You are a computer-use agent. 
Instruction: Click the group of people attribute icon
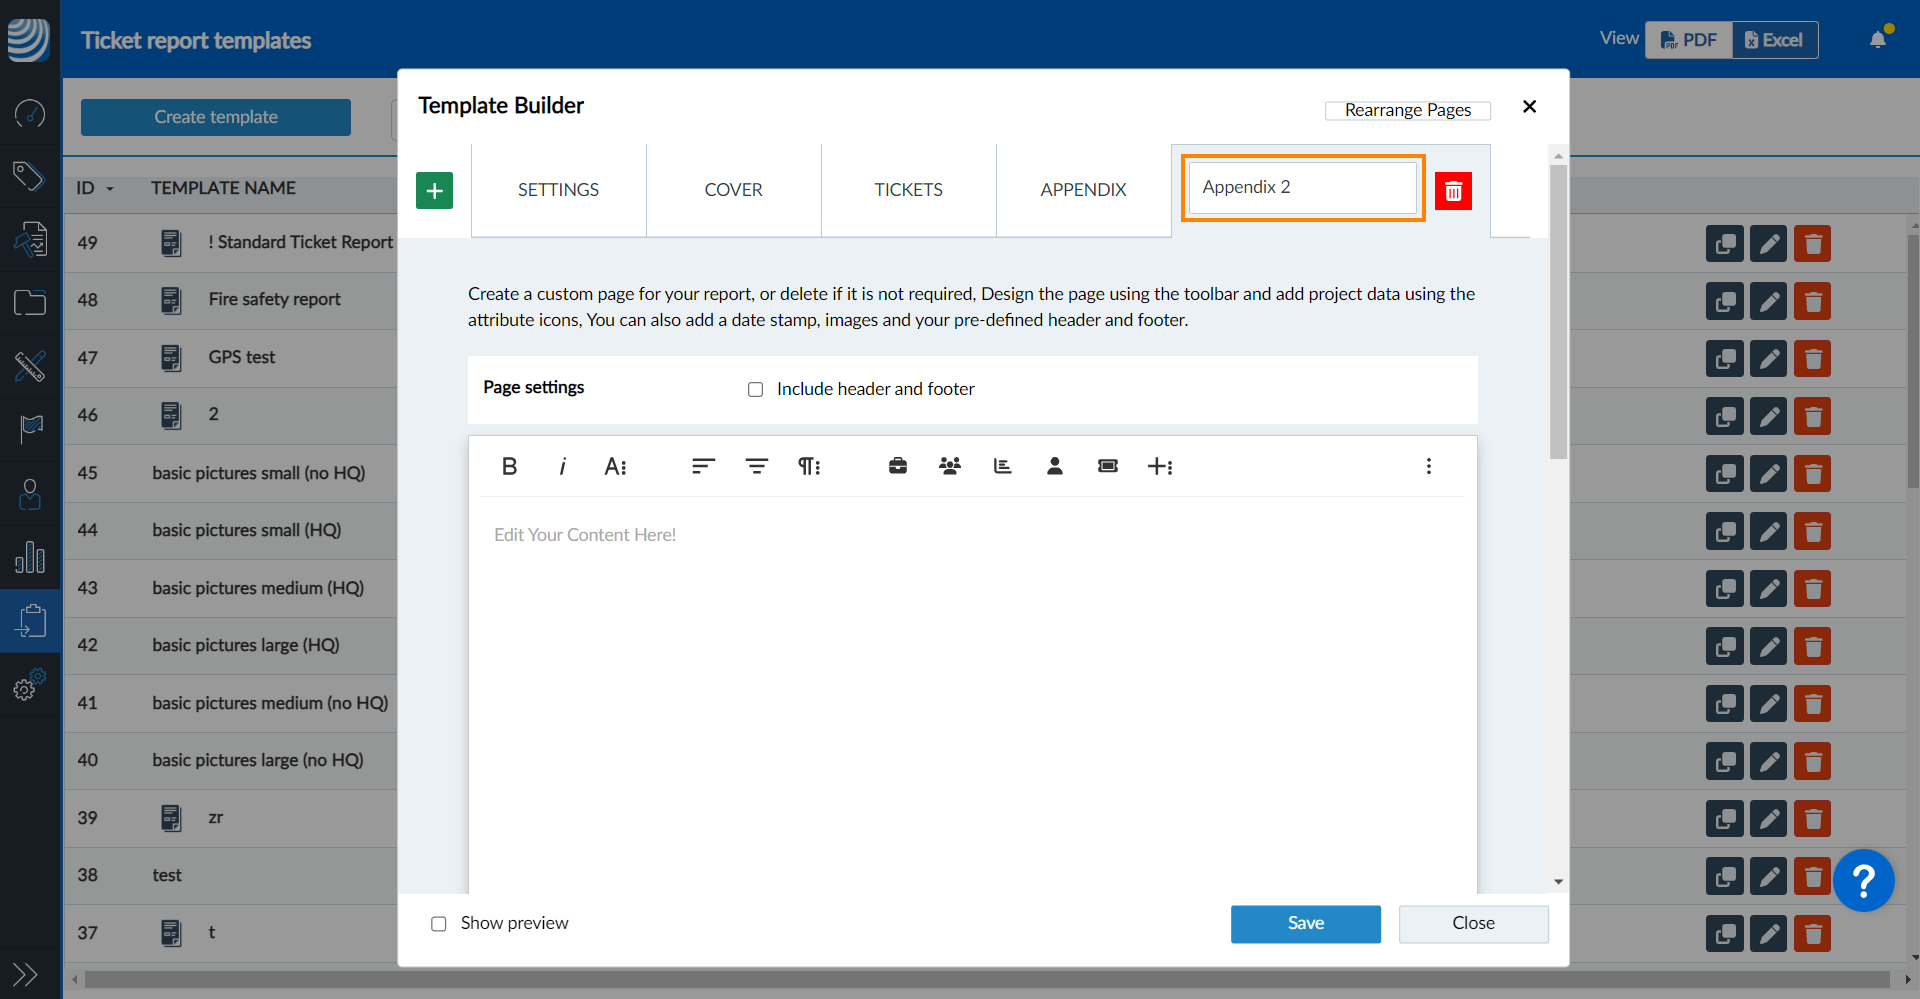[950, 466]
